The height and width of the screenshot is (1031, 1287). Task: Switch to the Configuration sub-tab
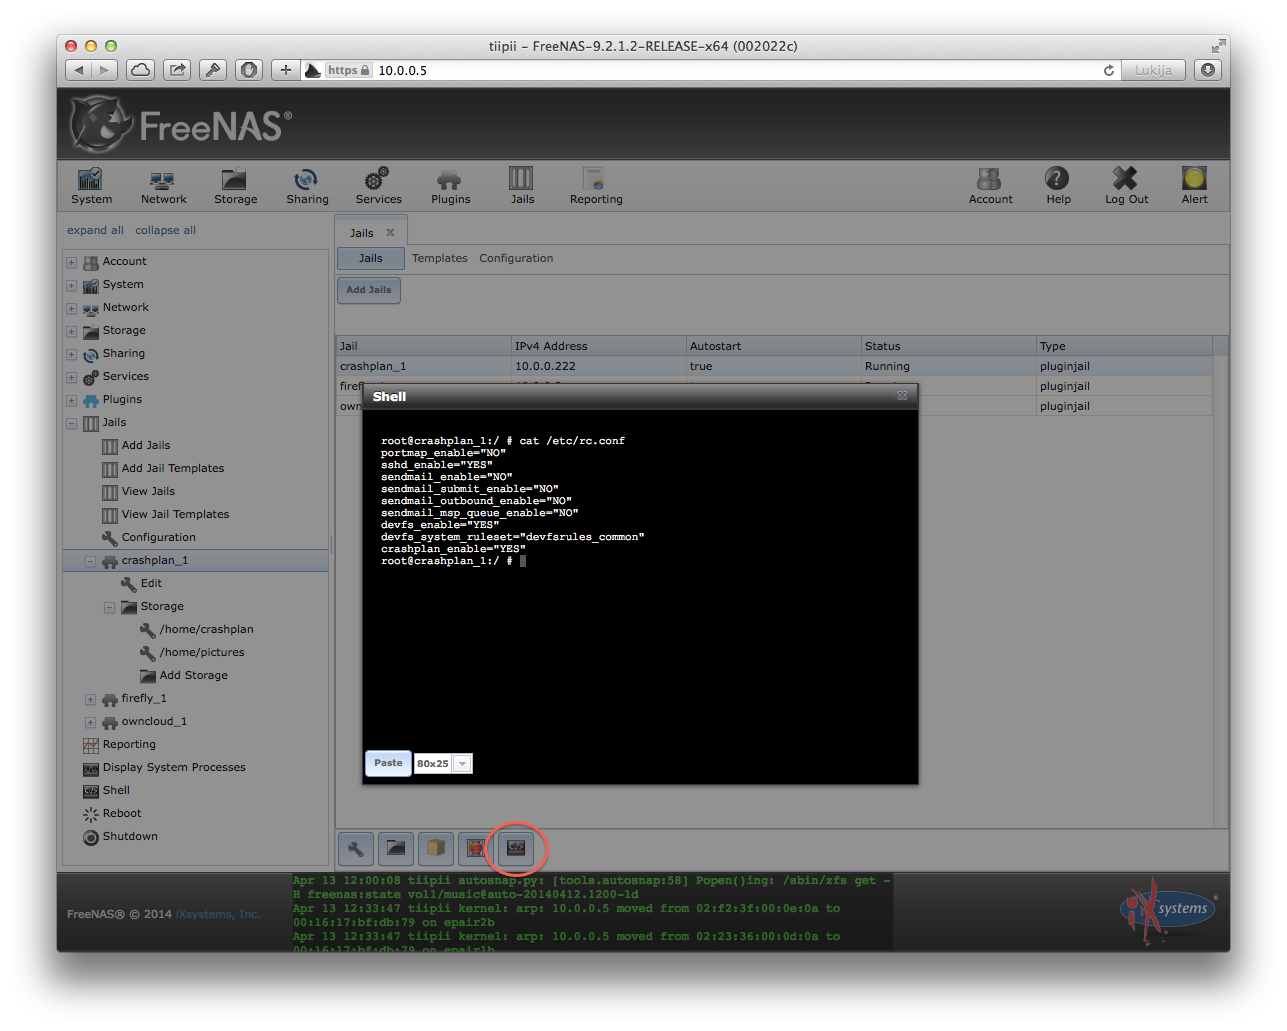(x=516, y=258)
